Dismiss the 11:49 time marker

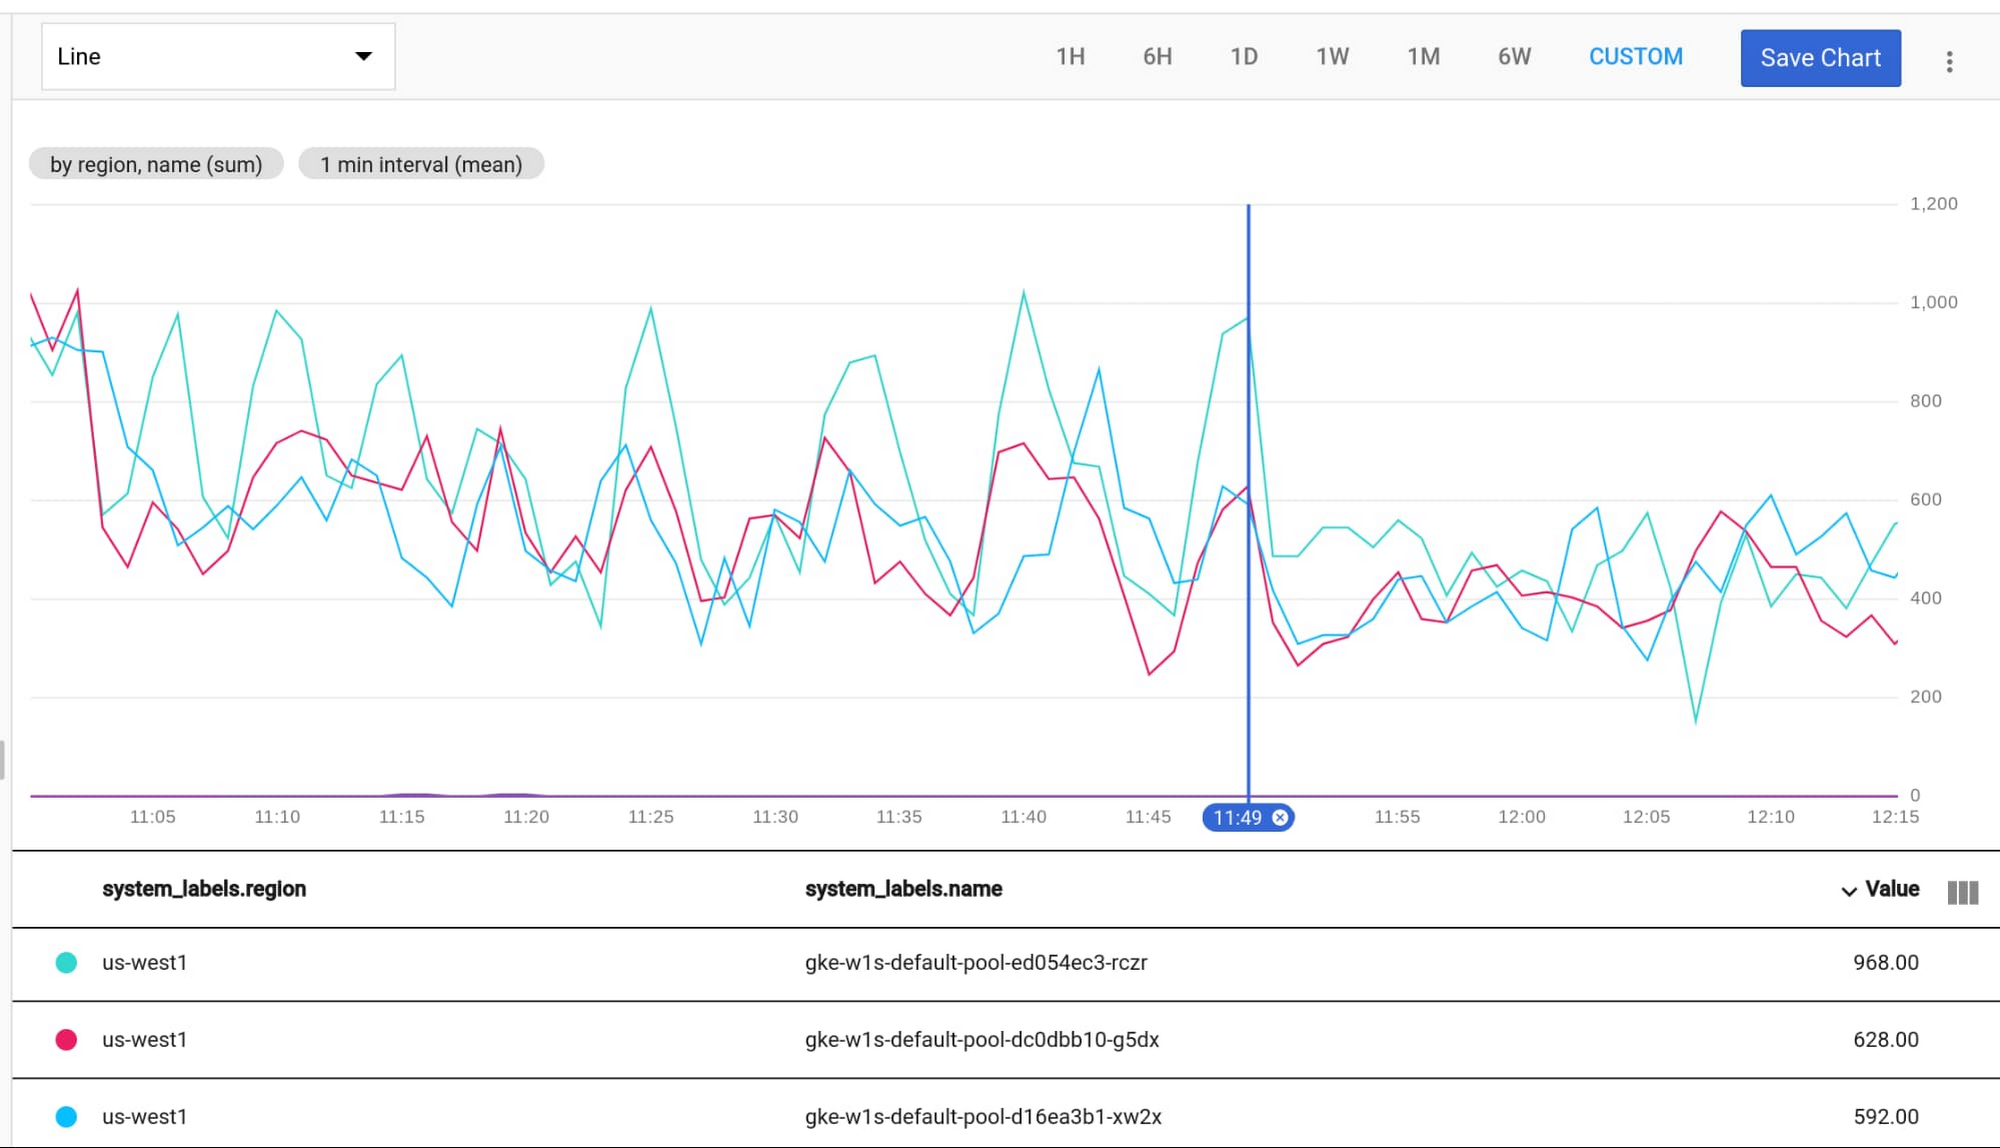coord(1280,818)
